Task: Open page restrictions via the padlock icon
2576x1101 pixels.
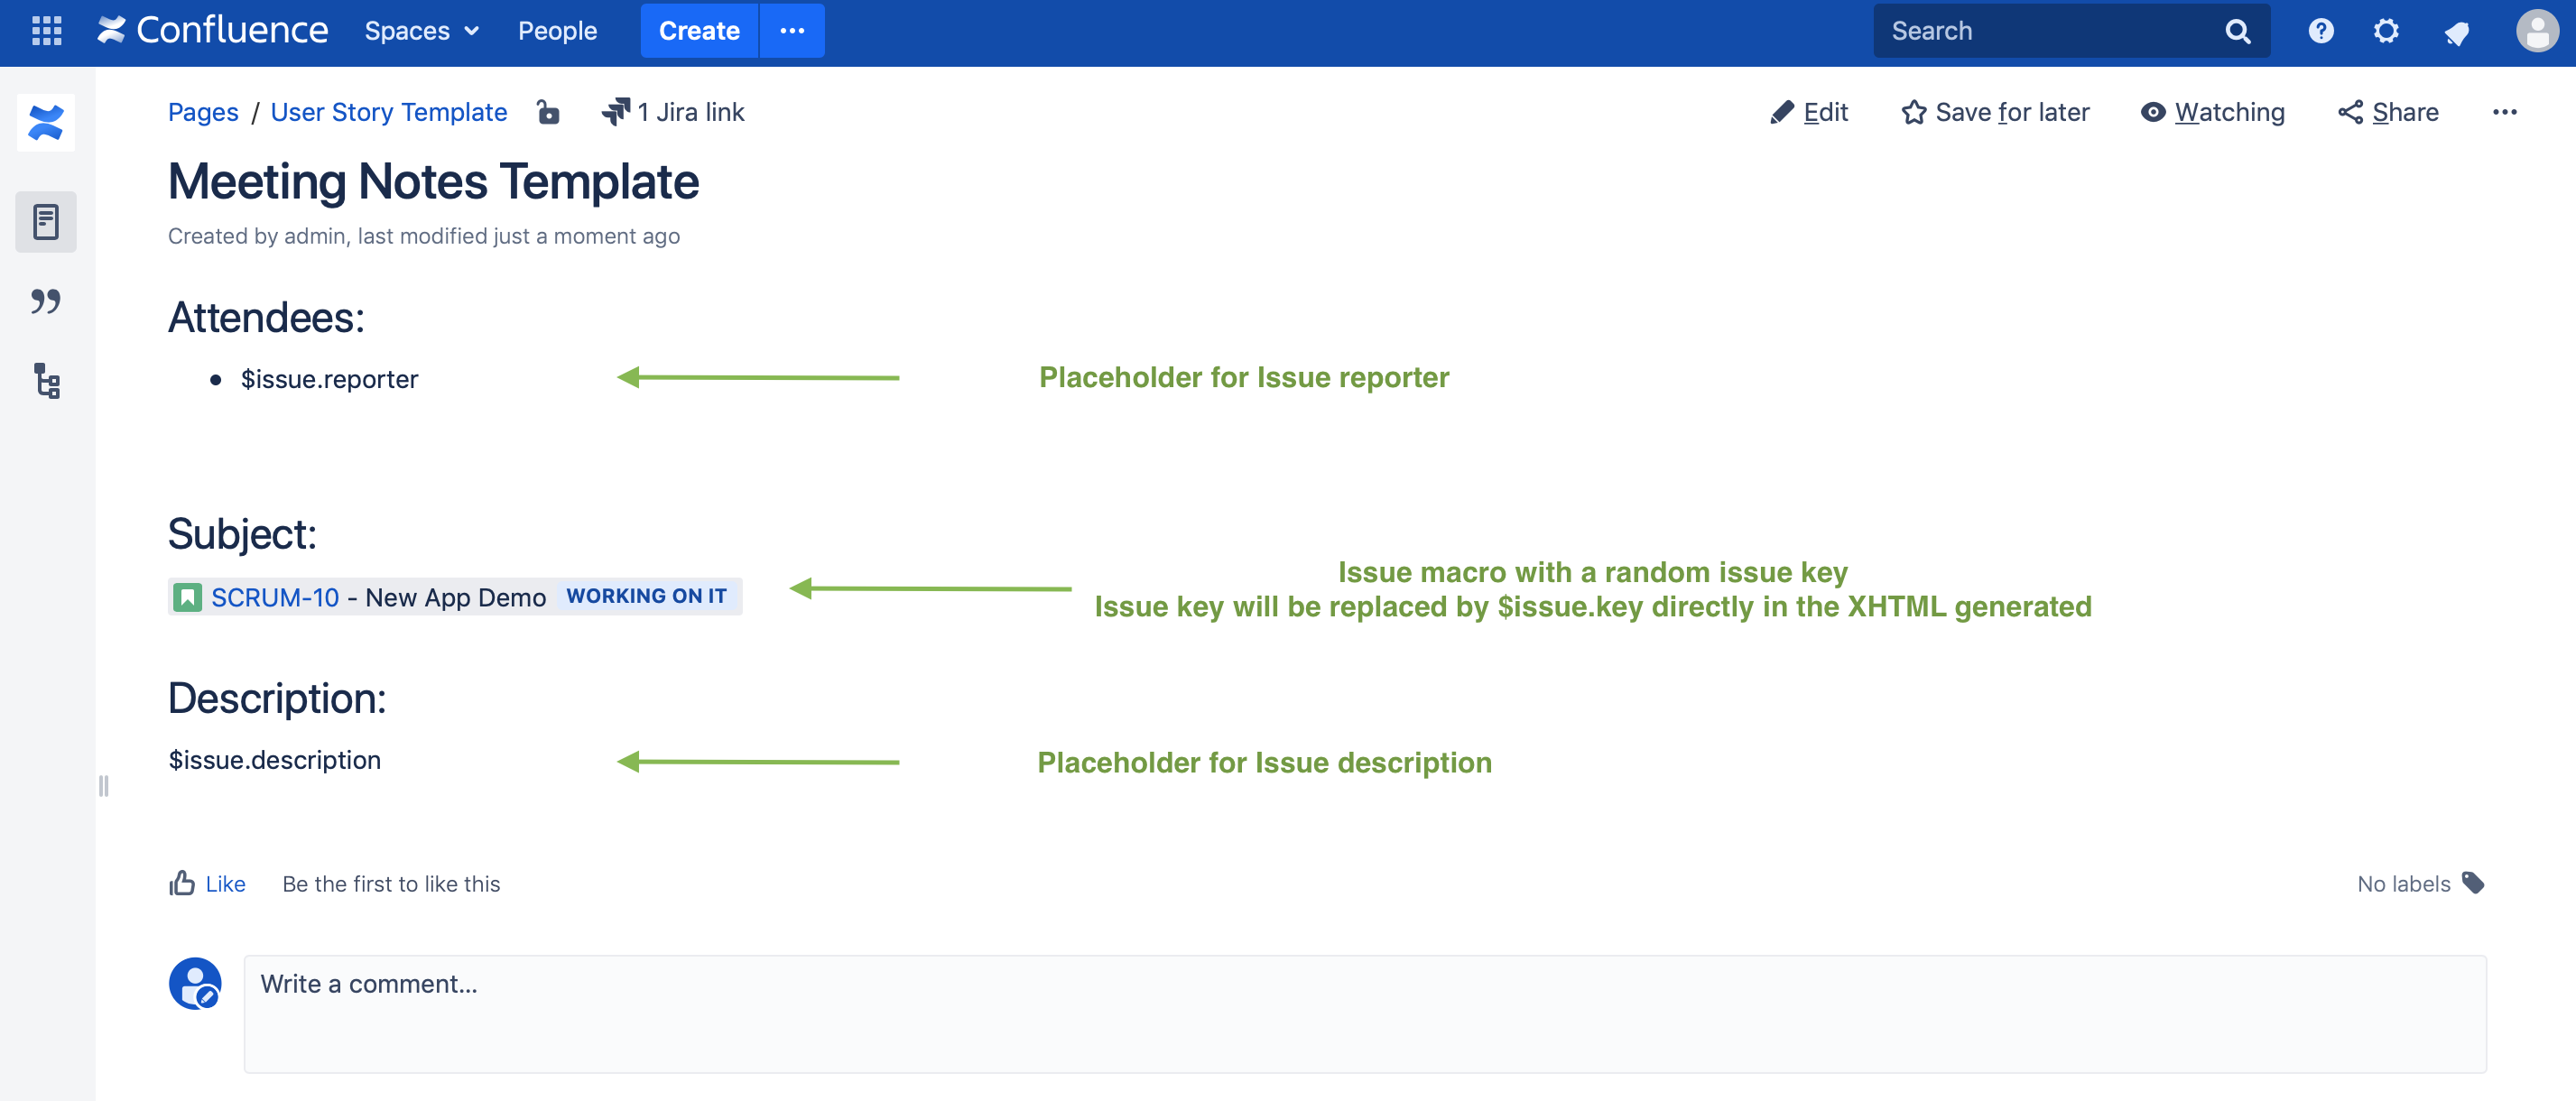Action: 548,112
